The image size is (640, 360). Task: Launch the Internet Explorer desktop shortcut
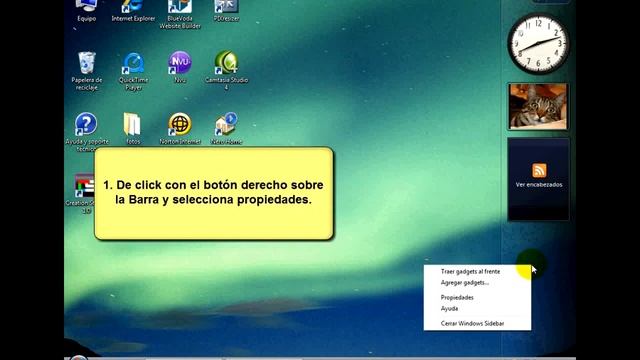[133, 9]
